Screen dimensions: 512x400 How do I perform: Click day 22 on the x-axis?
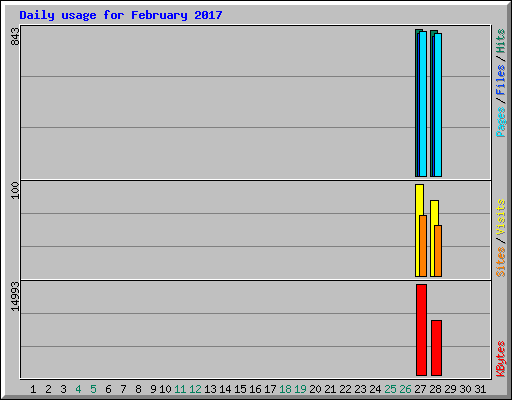tap(345, 389)
